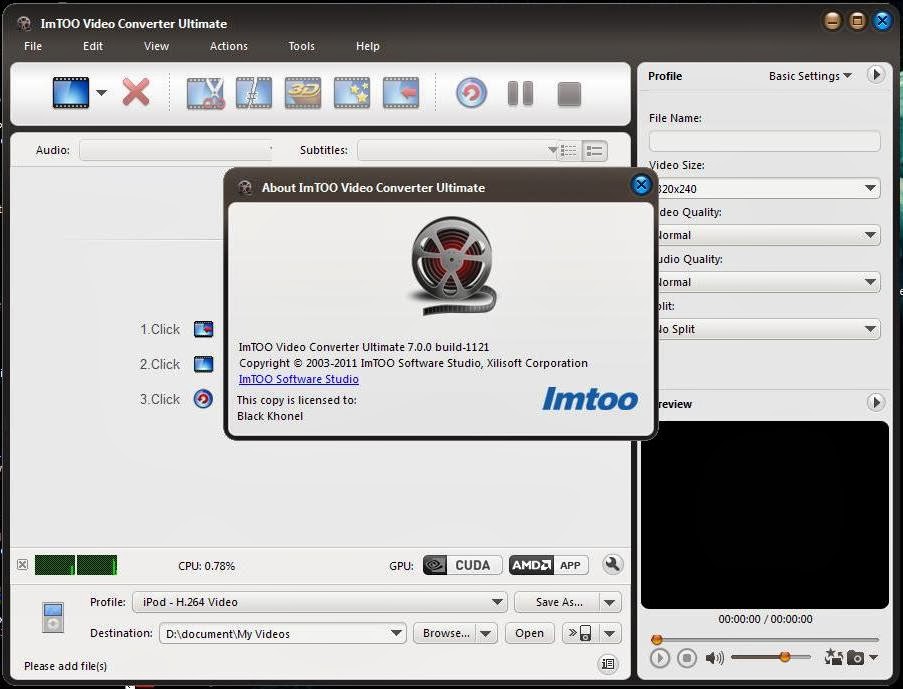Viewport: 903px width, 689px height.
Task: Mute the preview speaker icon
Action: (x=715, y=658)
